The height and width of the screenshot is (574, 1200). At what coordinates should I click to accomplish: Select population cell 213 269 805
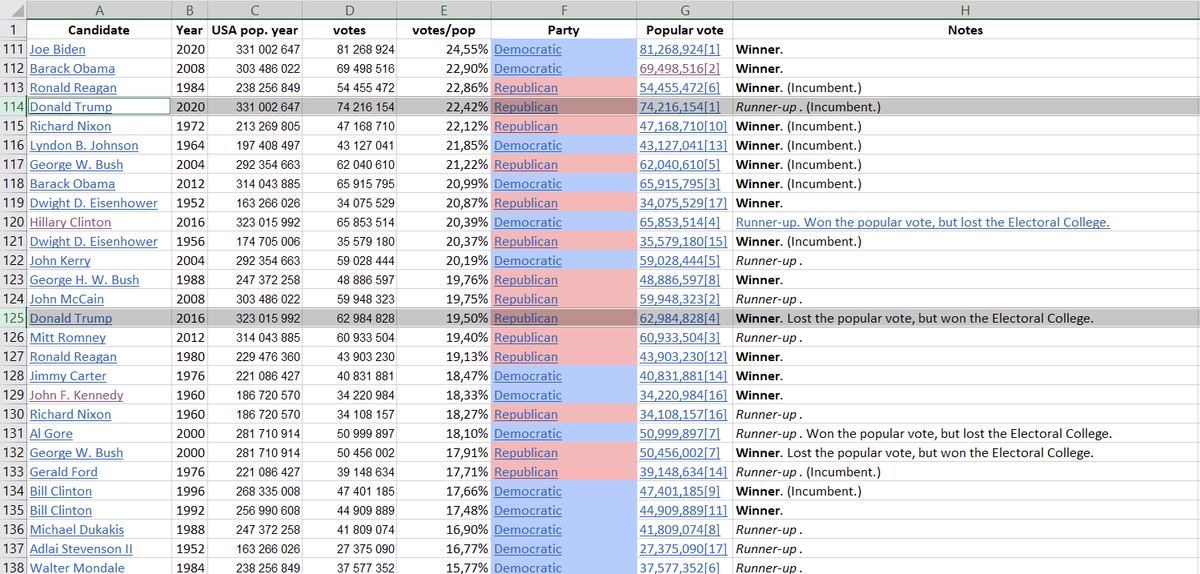[x=255, y=126]
